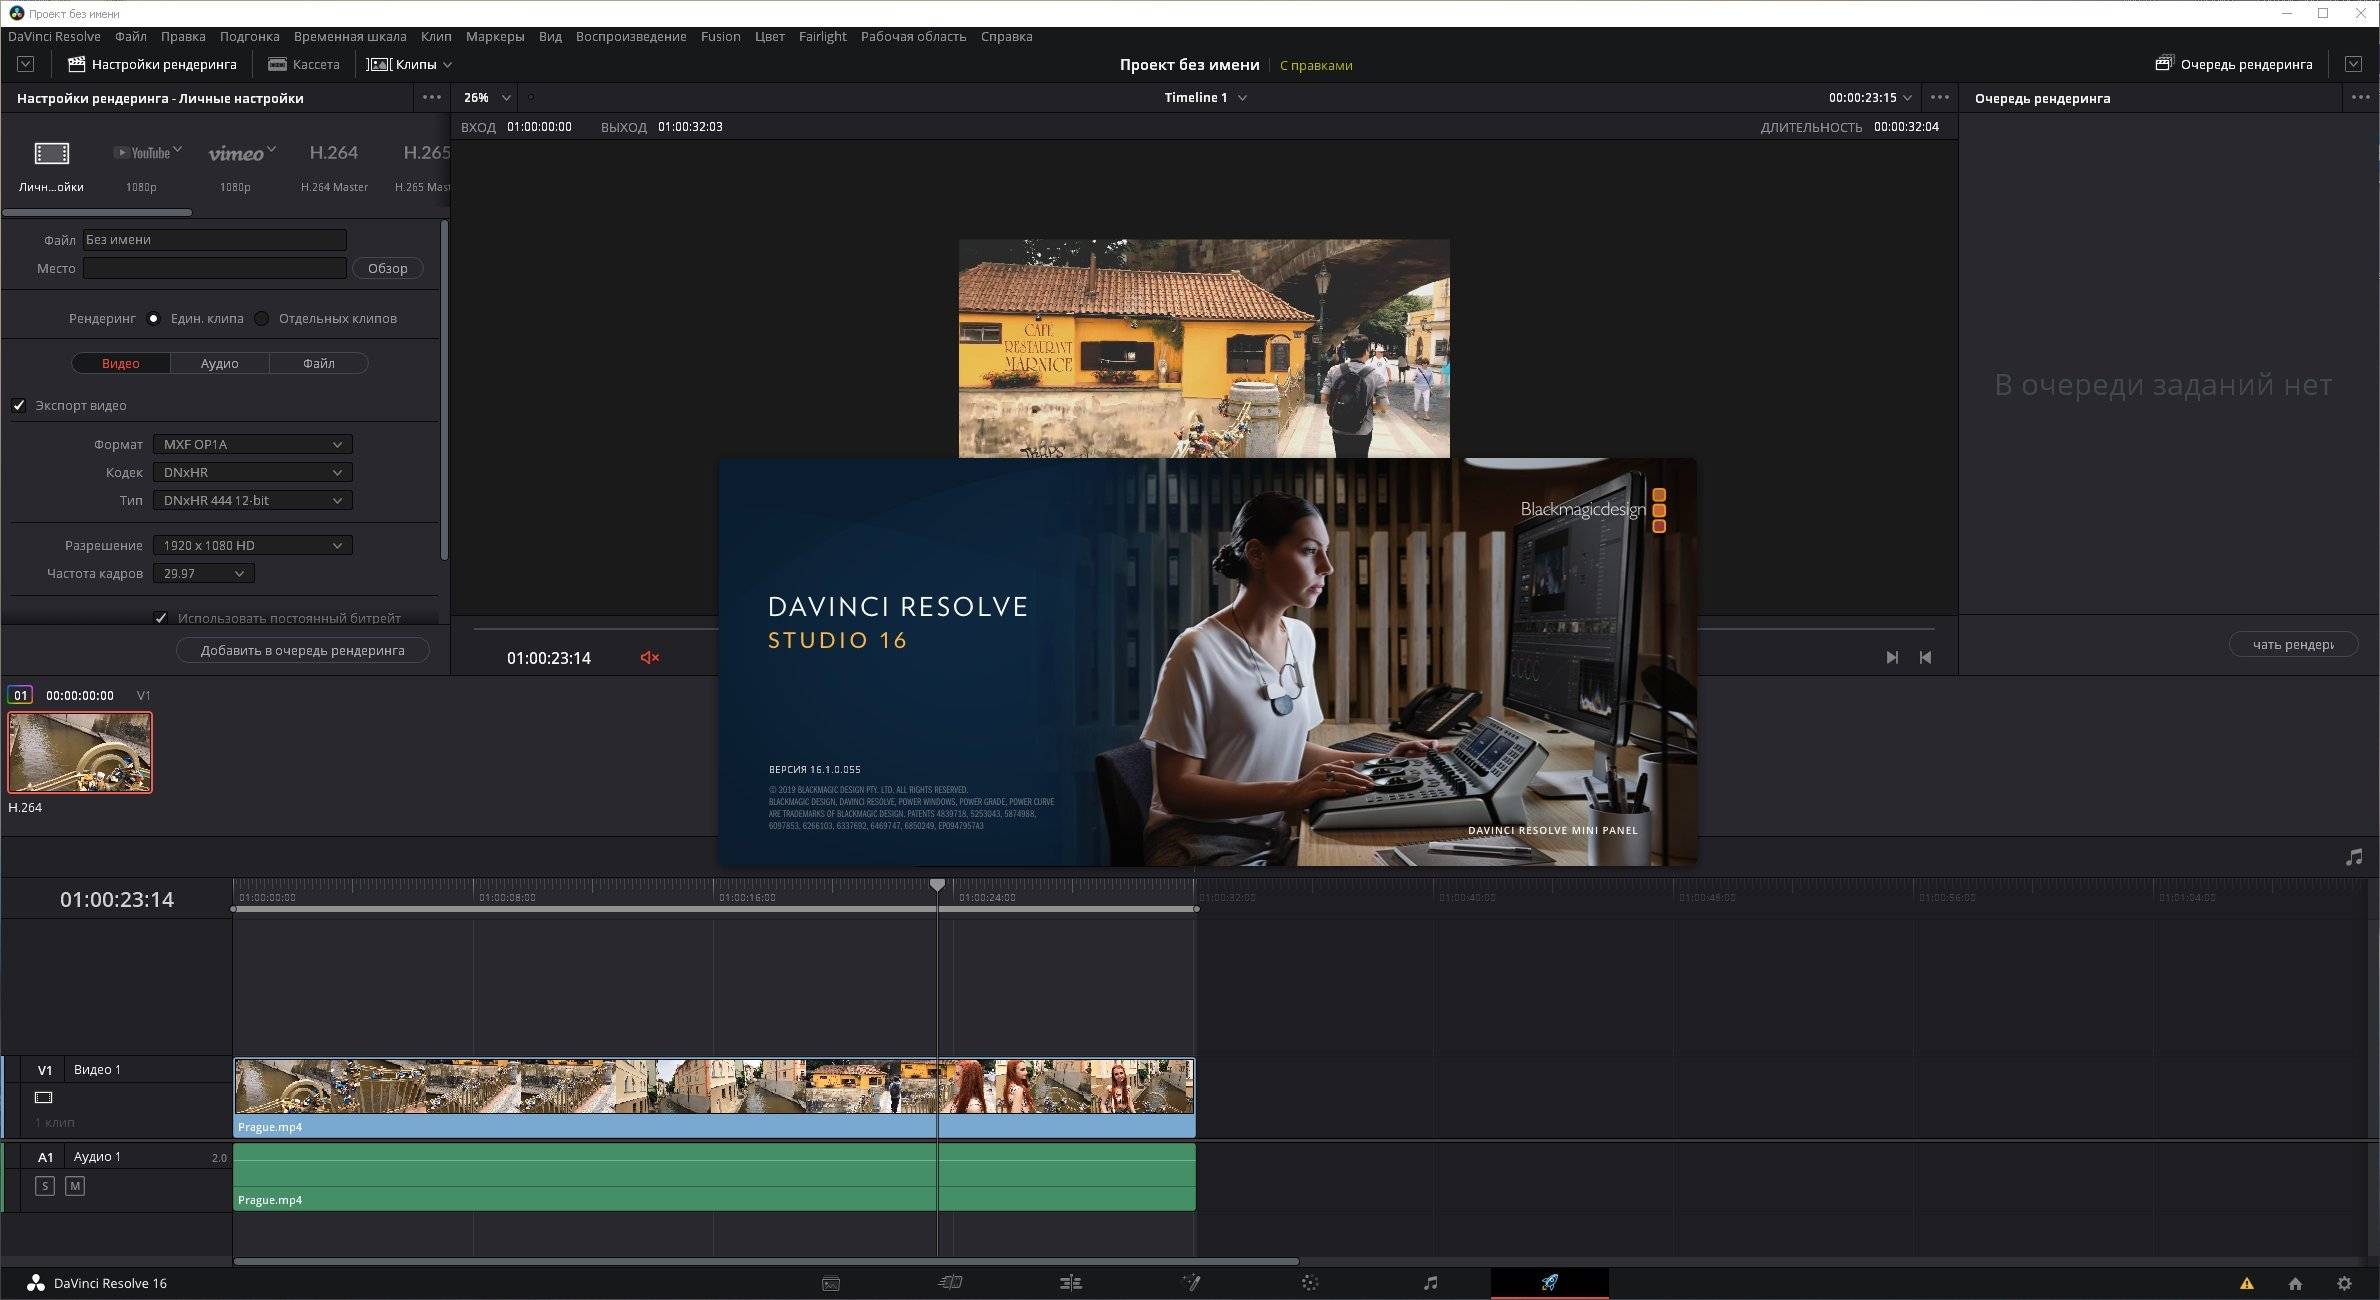The height and width of the screenshot is (1300, 2380).
Task: Open the Color page icon
Action: (x=1310, y=1283)
